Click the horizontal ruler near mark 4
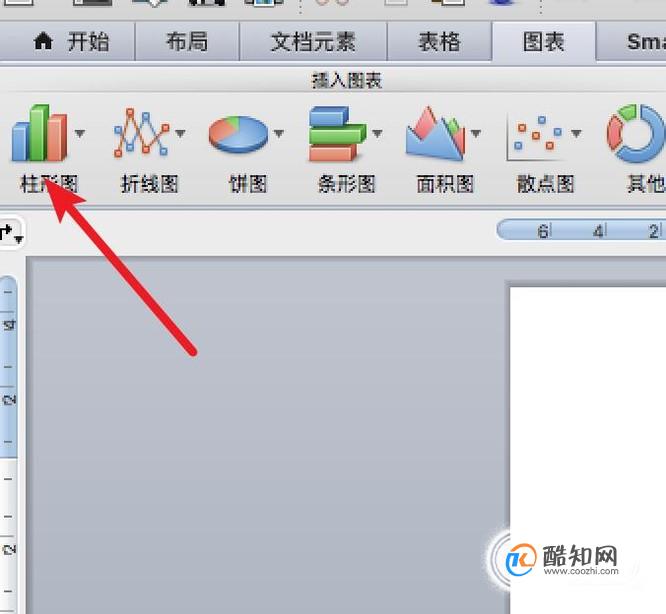Viewport: 666px width, 614px height. click(x=598, y=231)
